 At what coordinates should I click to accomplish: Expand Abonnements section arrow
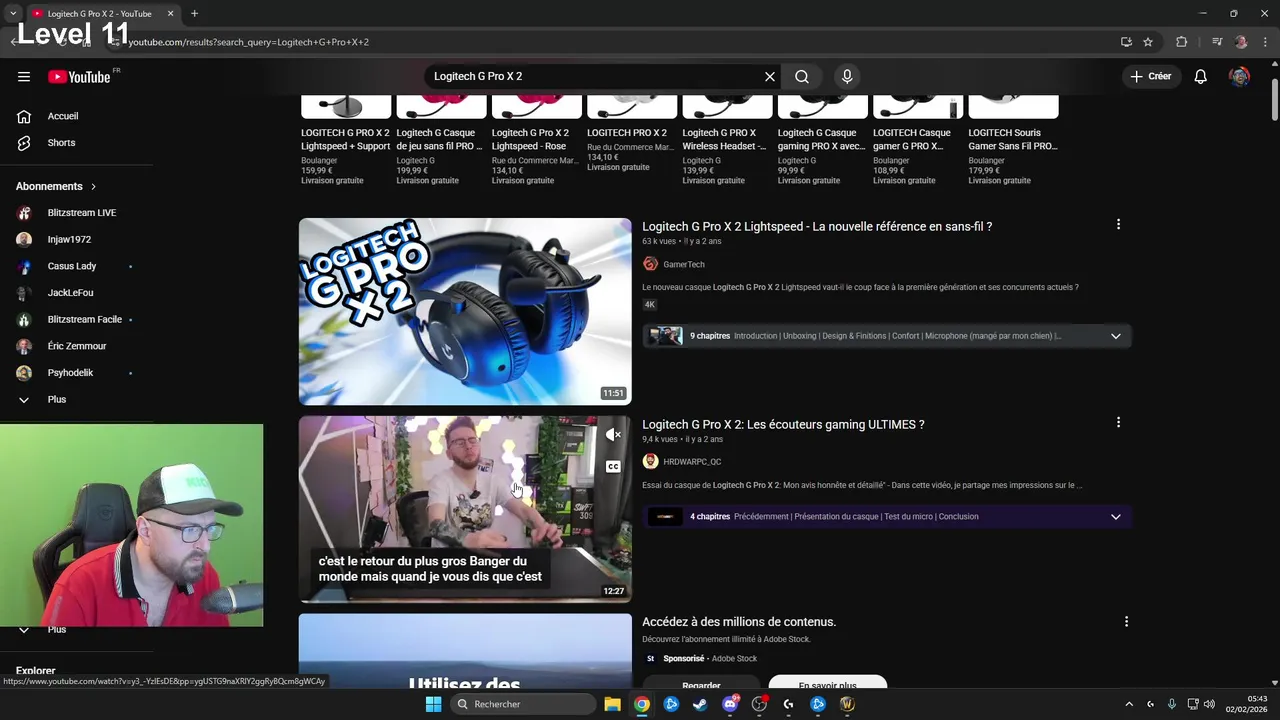tap(94, 186)
